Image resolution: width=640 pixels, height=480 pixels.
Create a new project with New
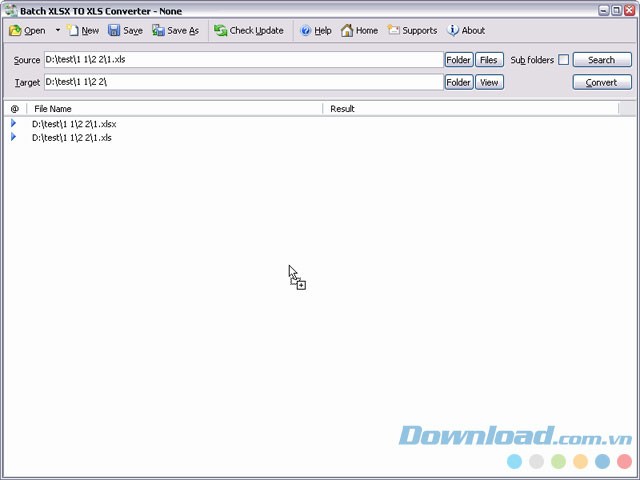pos(83,31)
